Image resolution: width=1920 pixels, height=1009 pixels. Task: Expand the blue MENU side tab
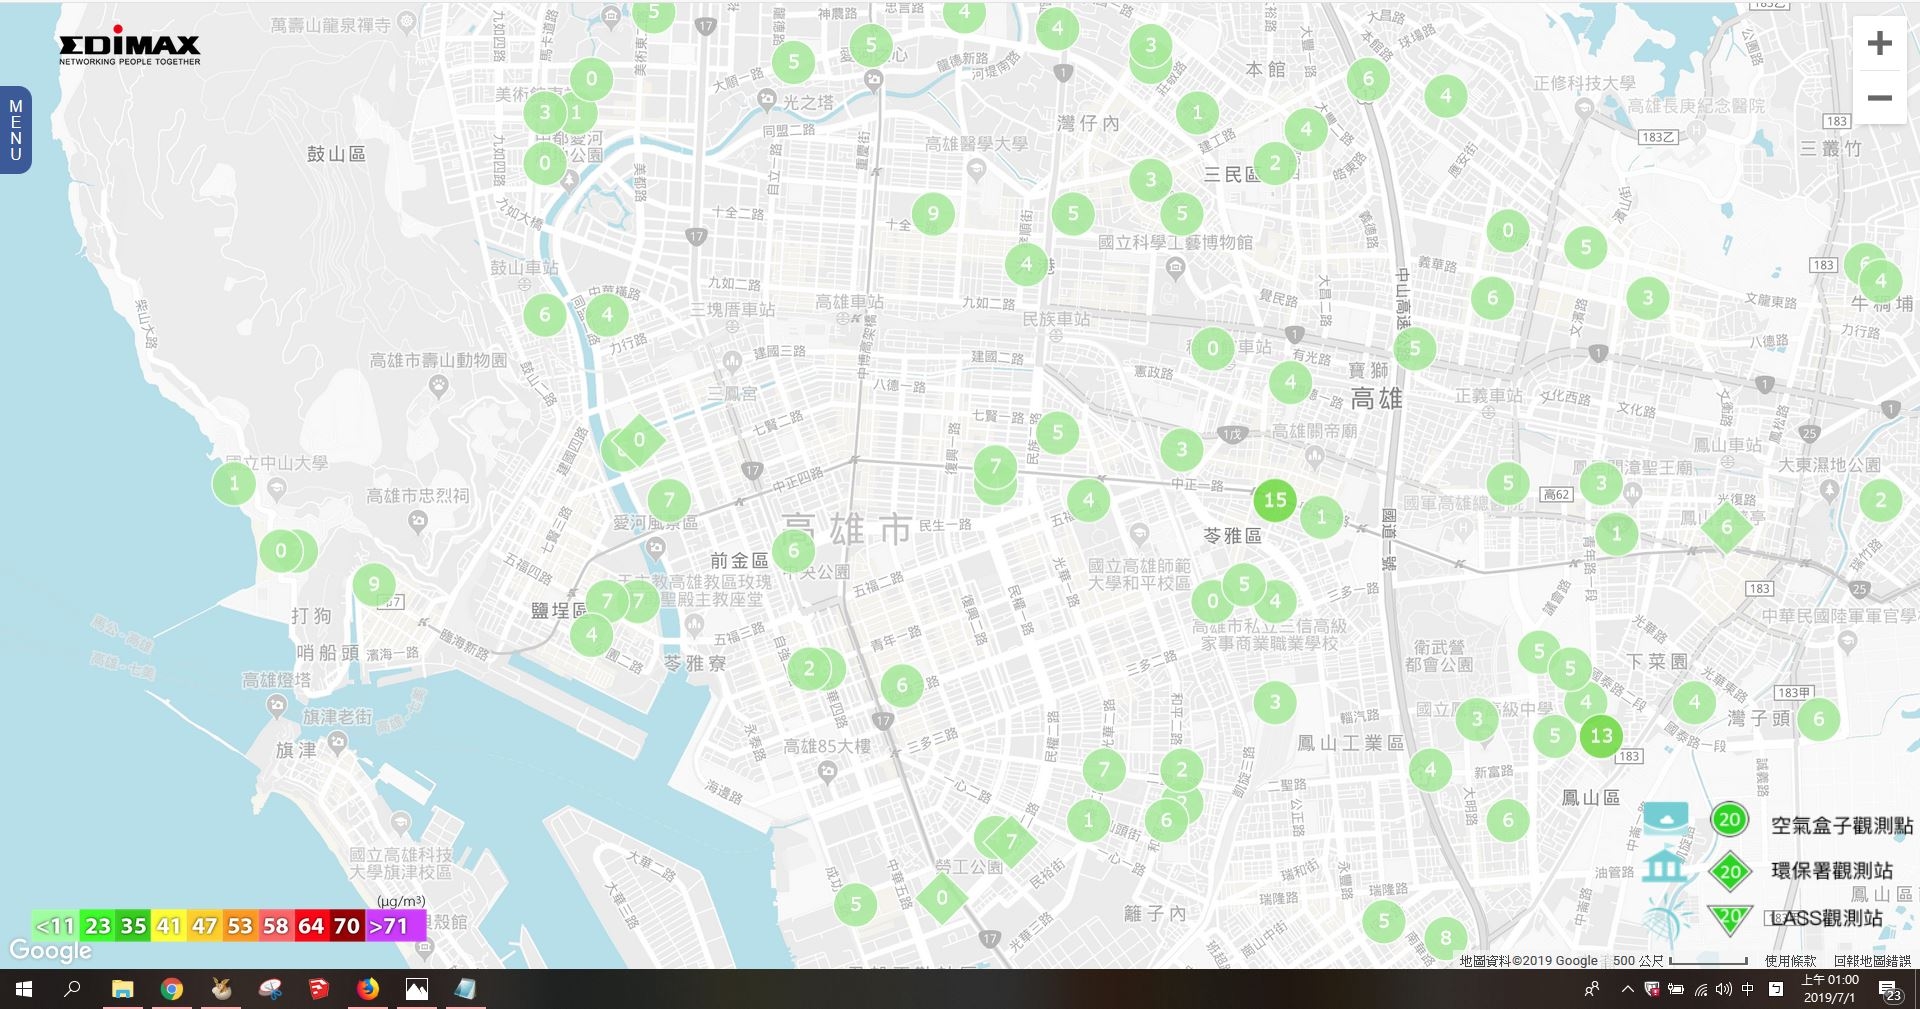15,130
